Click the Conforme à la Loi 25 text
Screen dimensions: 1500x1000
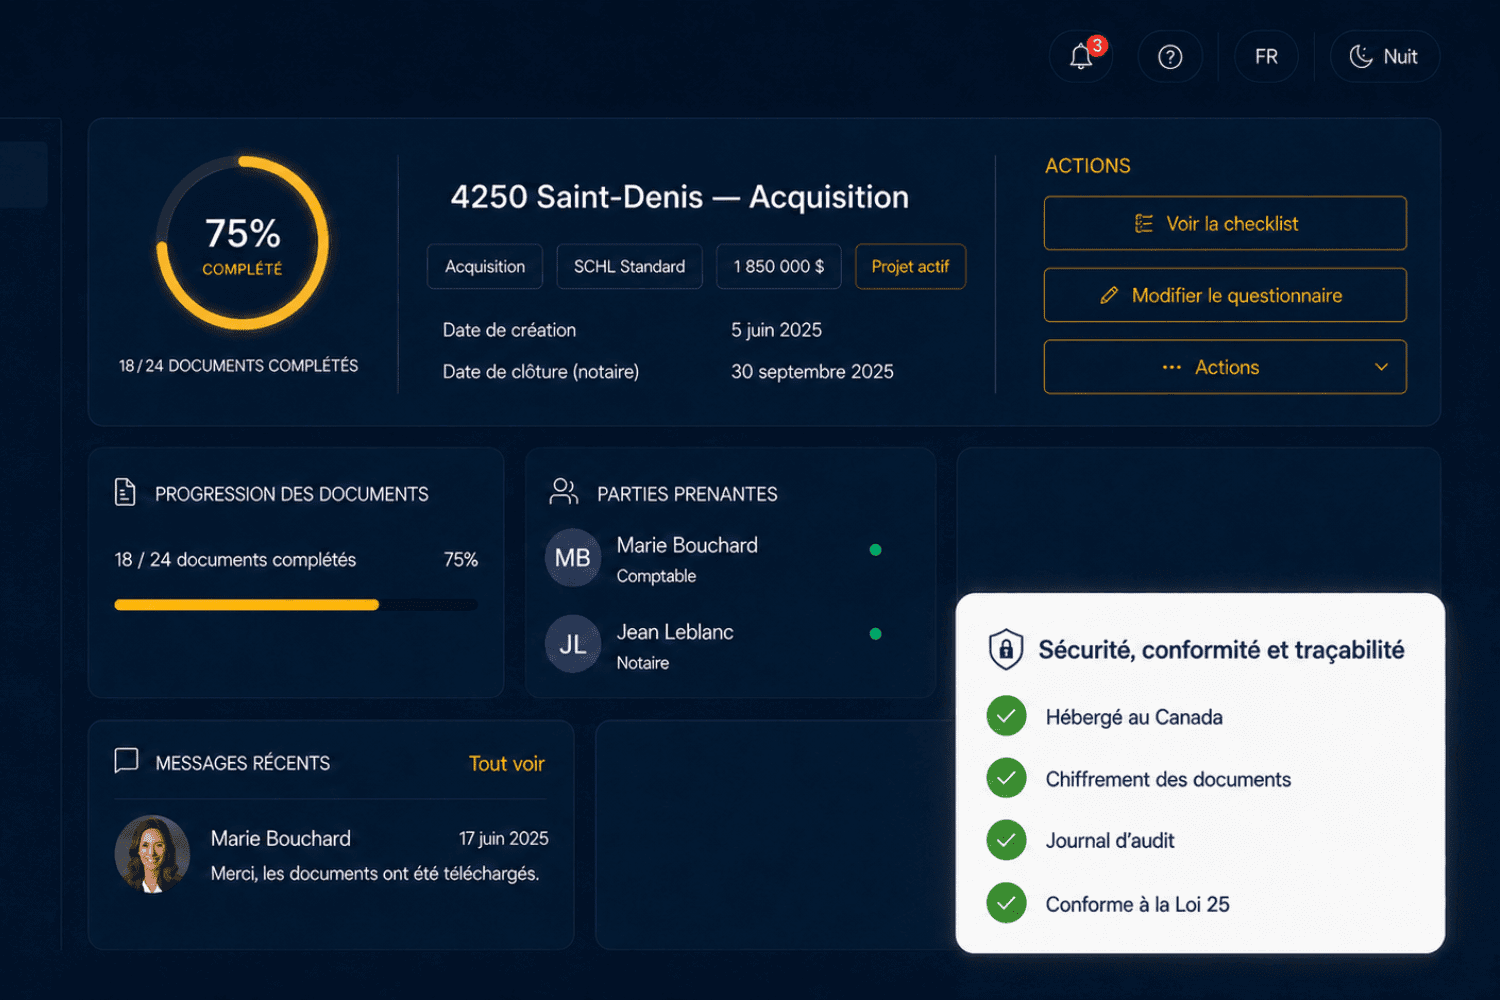1138,904
